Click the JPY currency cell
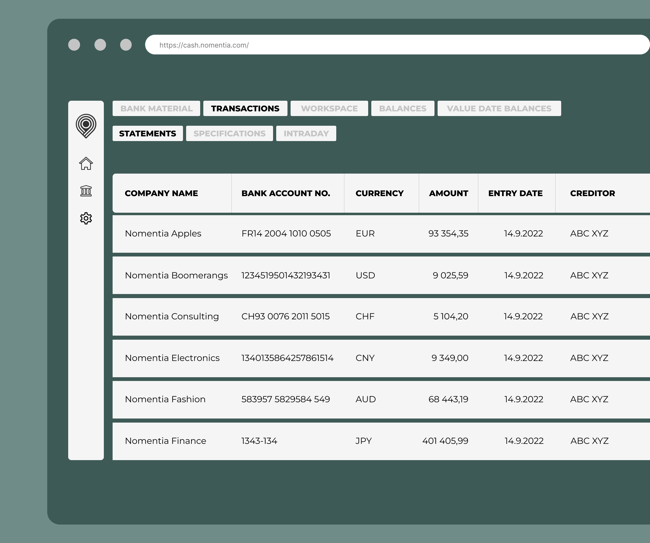650x543 pixels. pyautogui.click(x=364, y=441)
